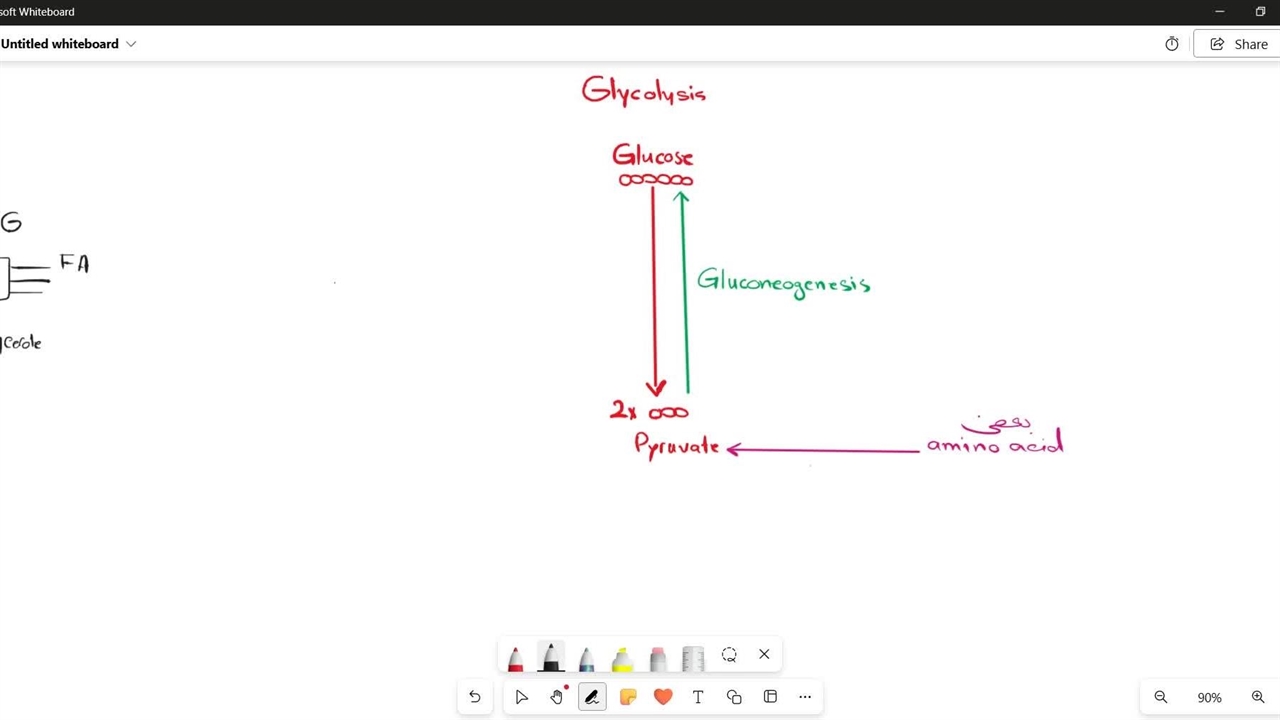Insert a text box

pos(698,697)
